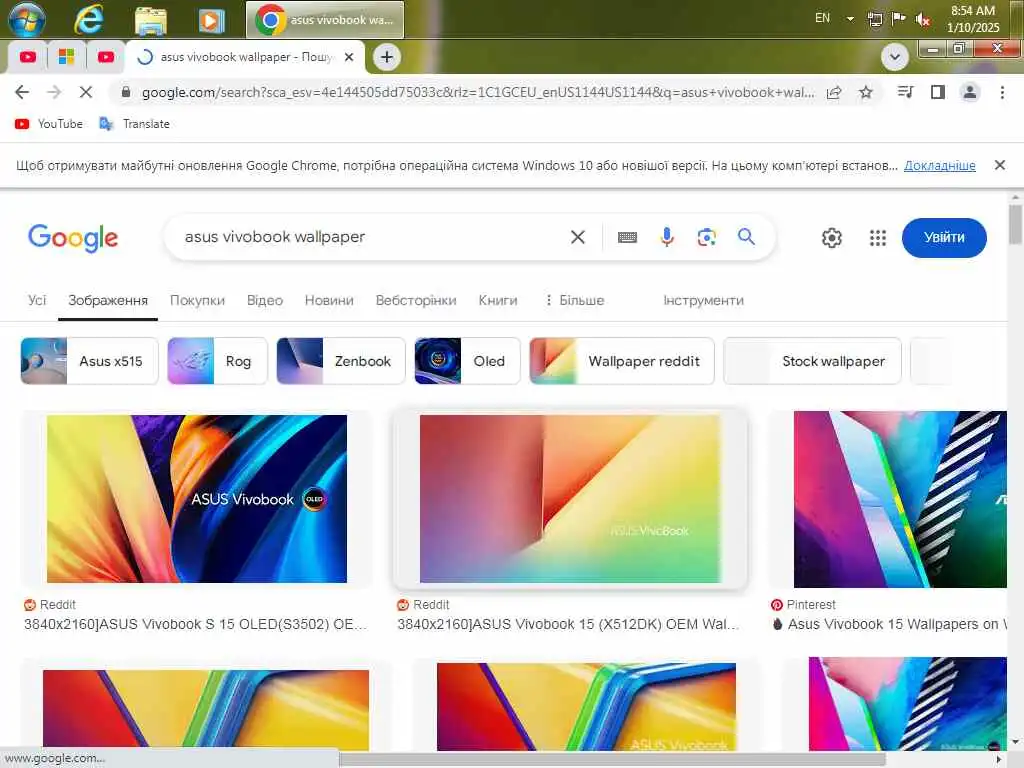Switch to pinned Microsoft tab
1024x768 pixels.
point(66,57)
